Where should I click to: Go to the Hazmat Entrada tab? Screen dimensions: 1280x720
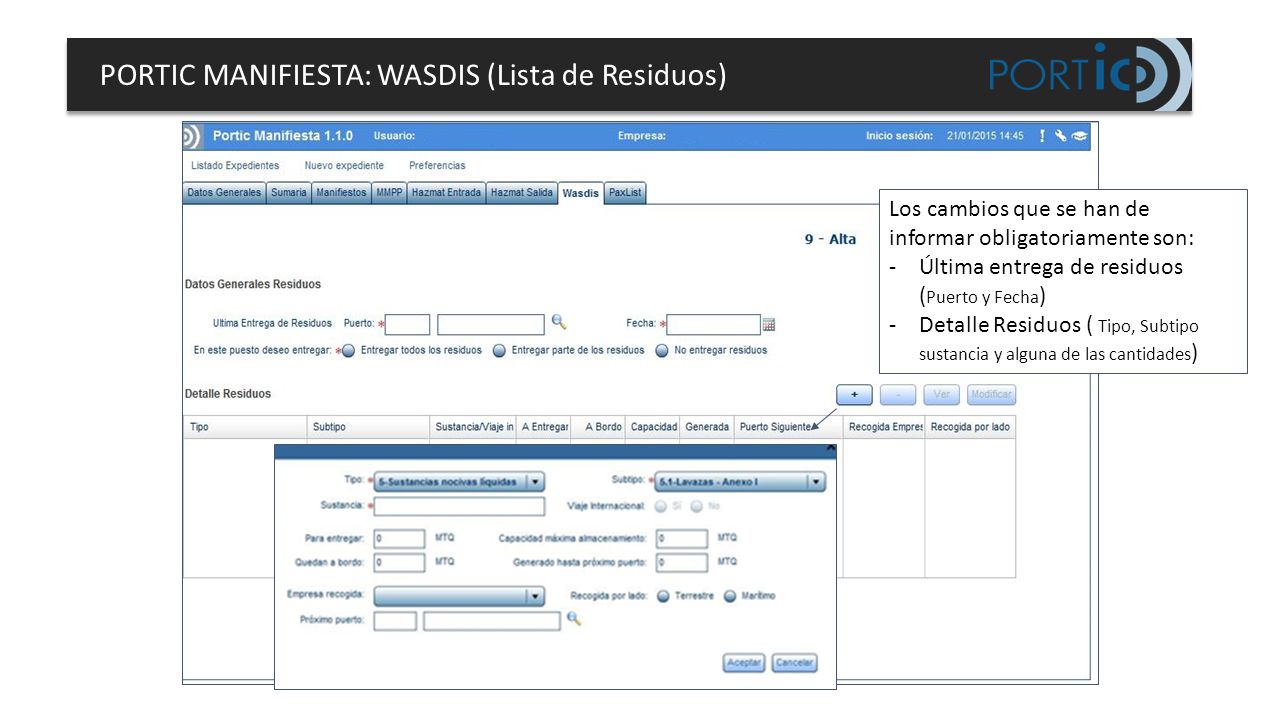[x=446, y=193]
